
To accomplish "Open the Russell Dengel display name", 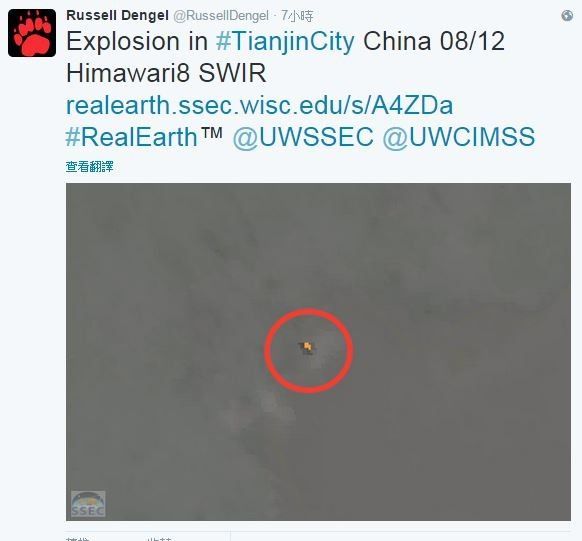I will point(117,16).
